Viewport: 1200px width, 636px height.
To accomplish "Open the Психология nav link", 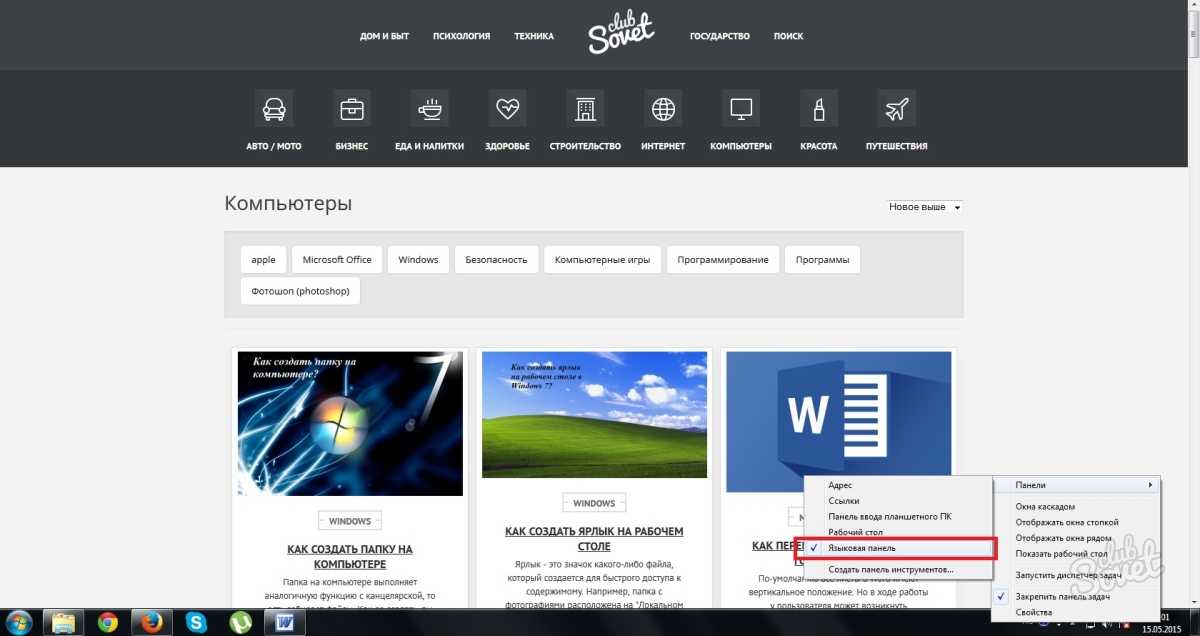I will click(x=461, y=36).
